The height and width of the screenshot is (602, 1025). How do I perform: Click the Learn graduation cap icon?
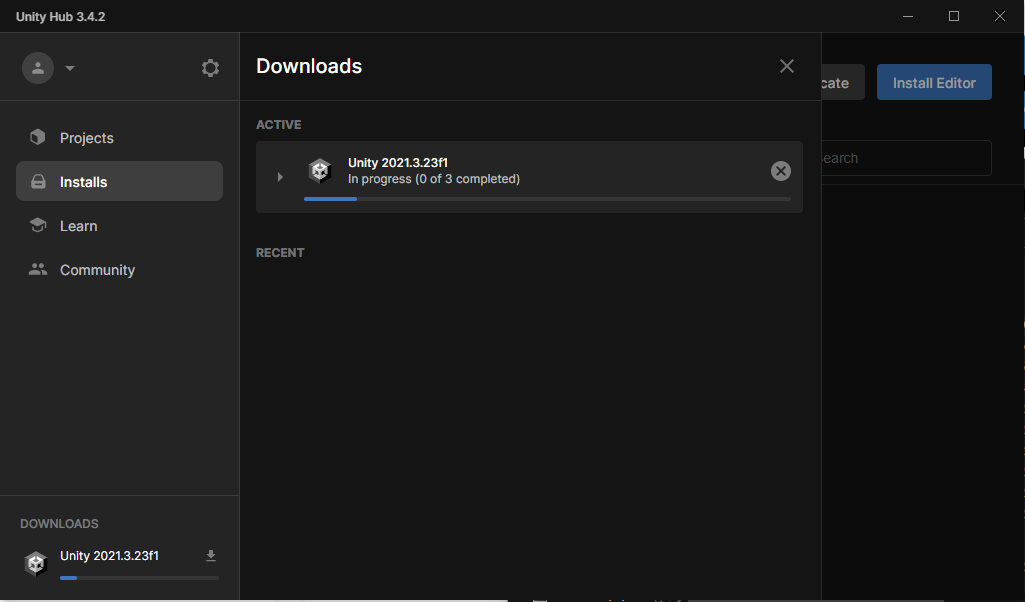tap(38, 225)
